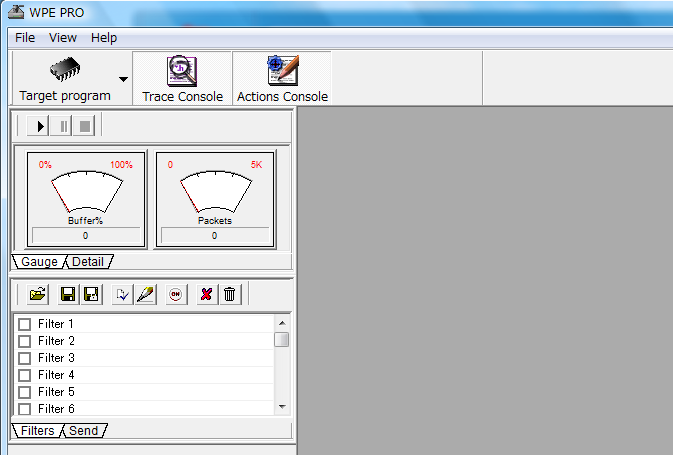Click the edit filter pencil icon
The width and height of the screenshot is (673, 455).
tap(145, 294)
